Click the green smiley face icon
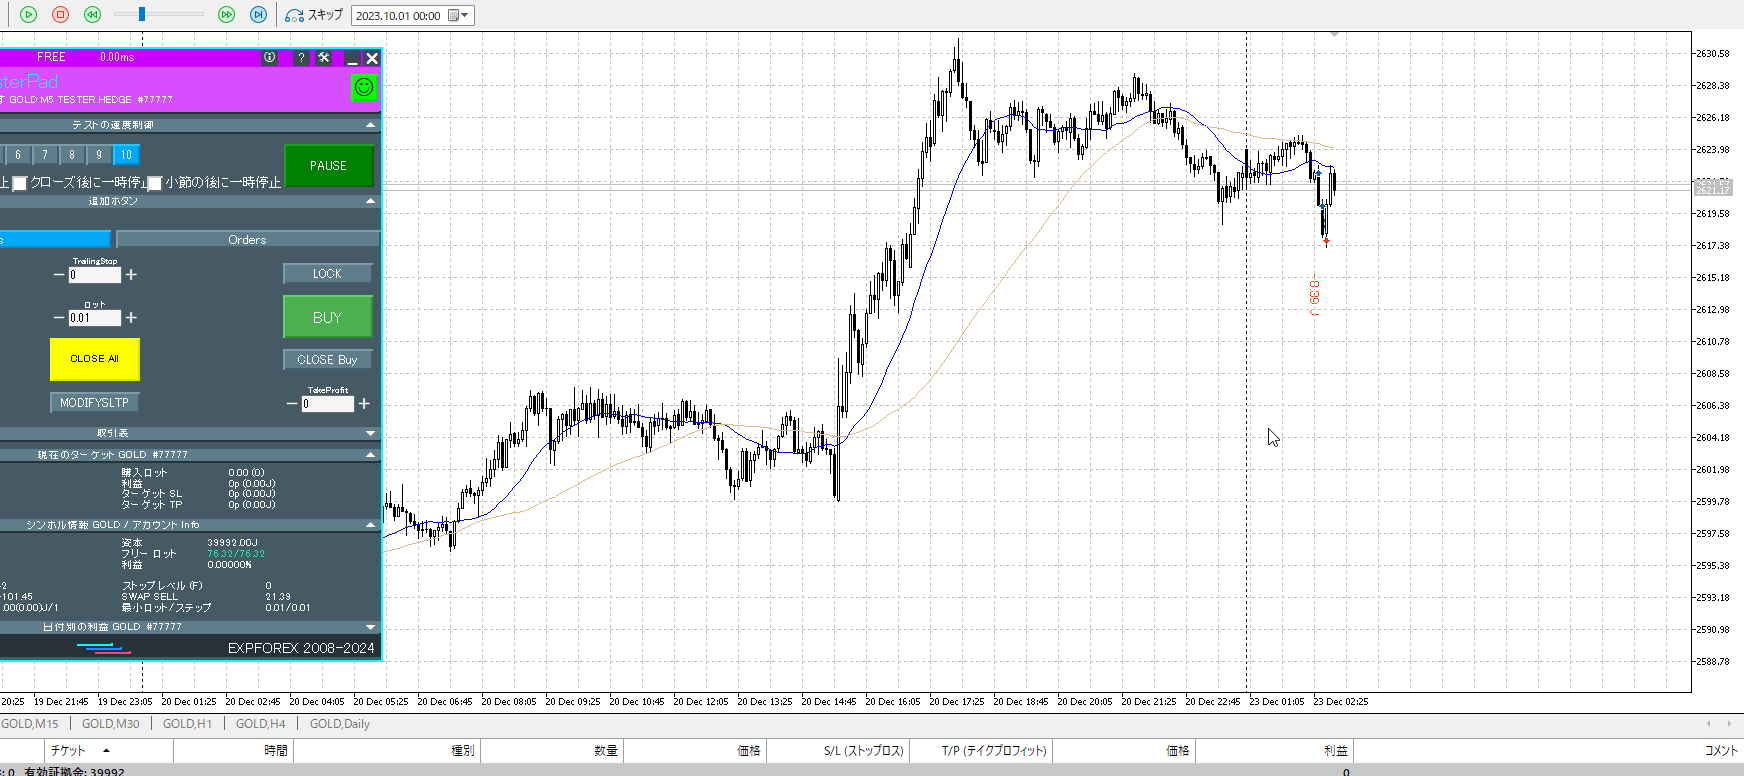1744x776 pixels. coord(364,87)
